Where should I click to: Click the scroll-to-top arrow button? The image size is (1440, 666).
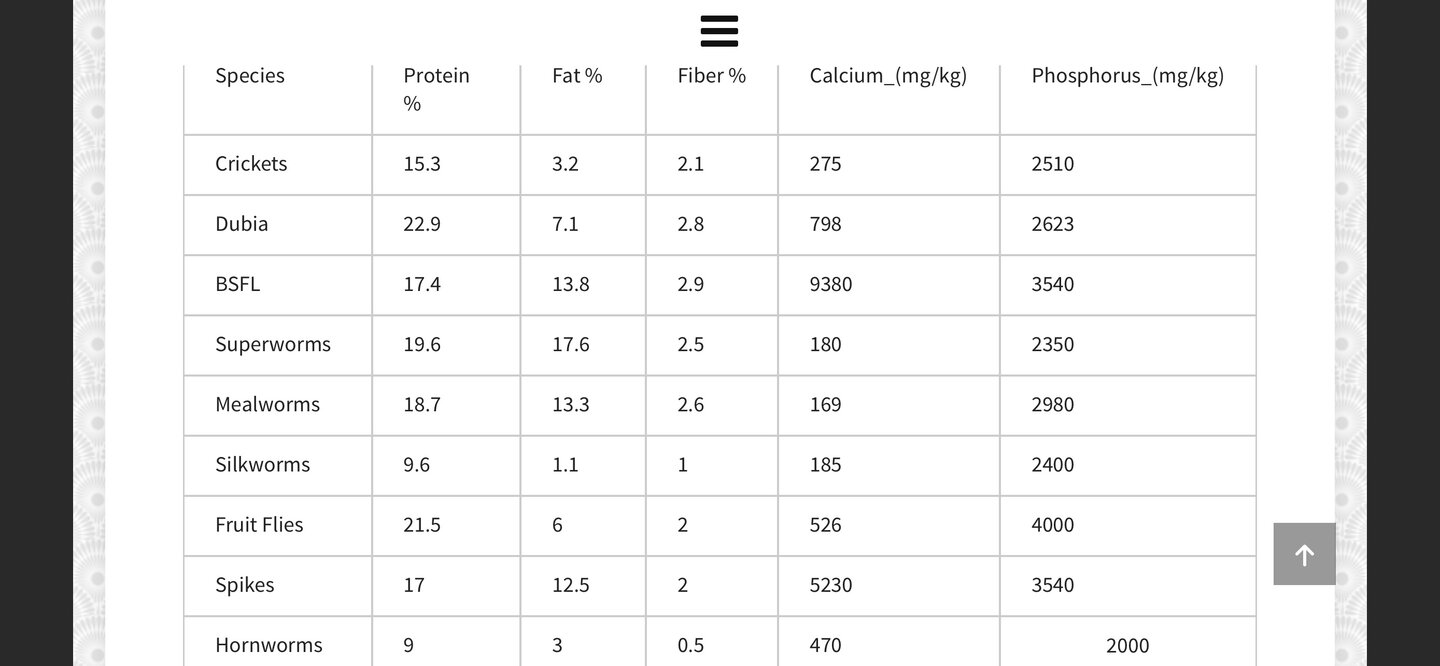[x=1304, y=554]
